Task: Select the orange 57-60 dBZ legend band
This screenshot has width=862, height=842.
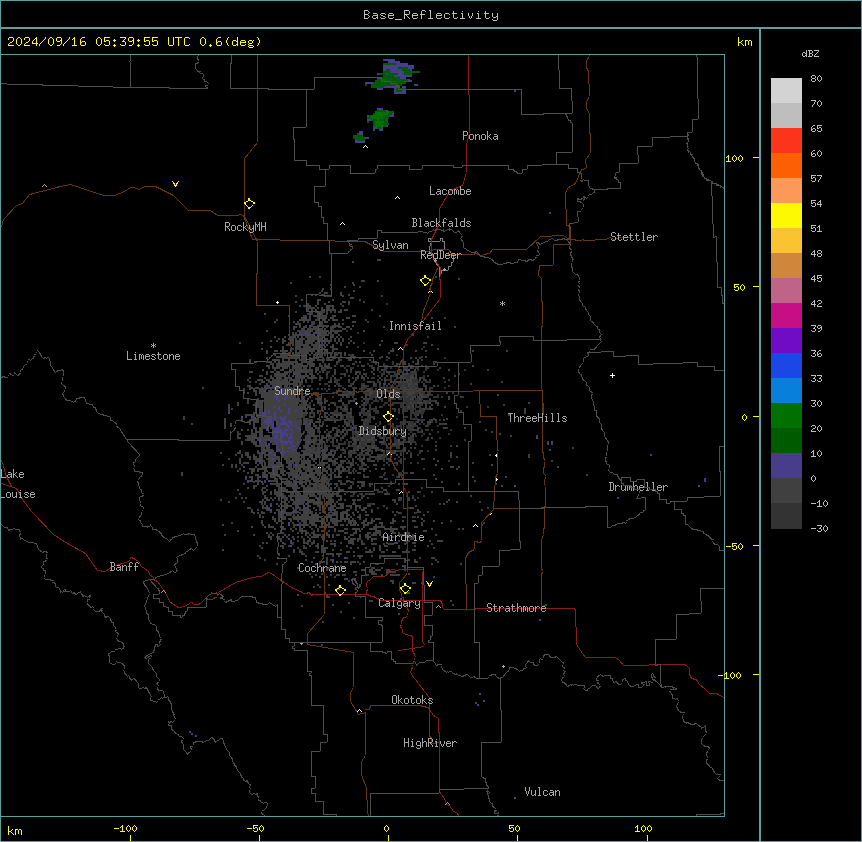Action: (786, 165)
